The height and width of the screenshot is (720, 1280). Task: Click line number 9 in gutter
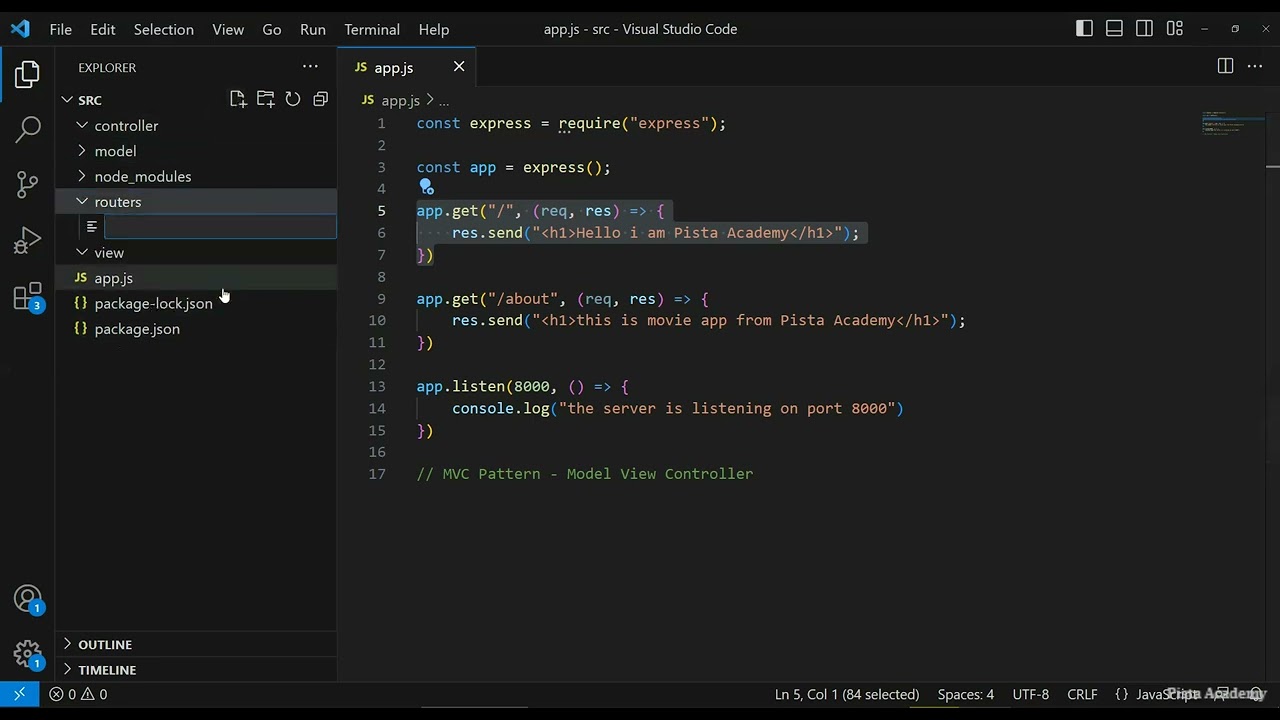[x=381, y=299]
